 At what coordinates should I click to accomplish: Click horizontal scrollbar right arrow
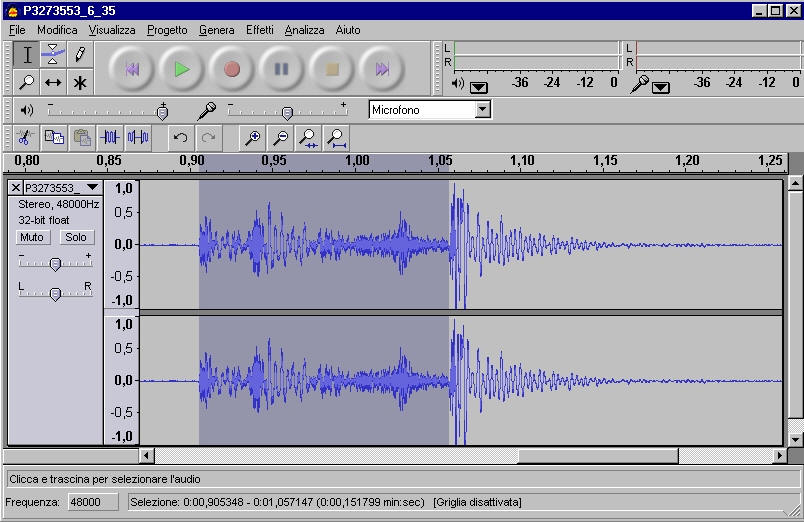[x=779, y=455]
